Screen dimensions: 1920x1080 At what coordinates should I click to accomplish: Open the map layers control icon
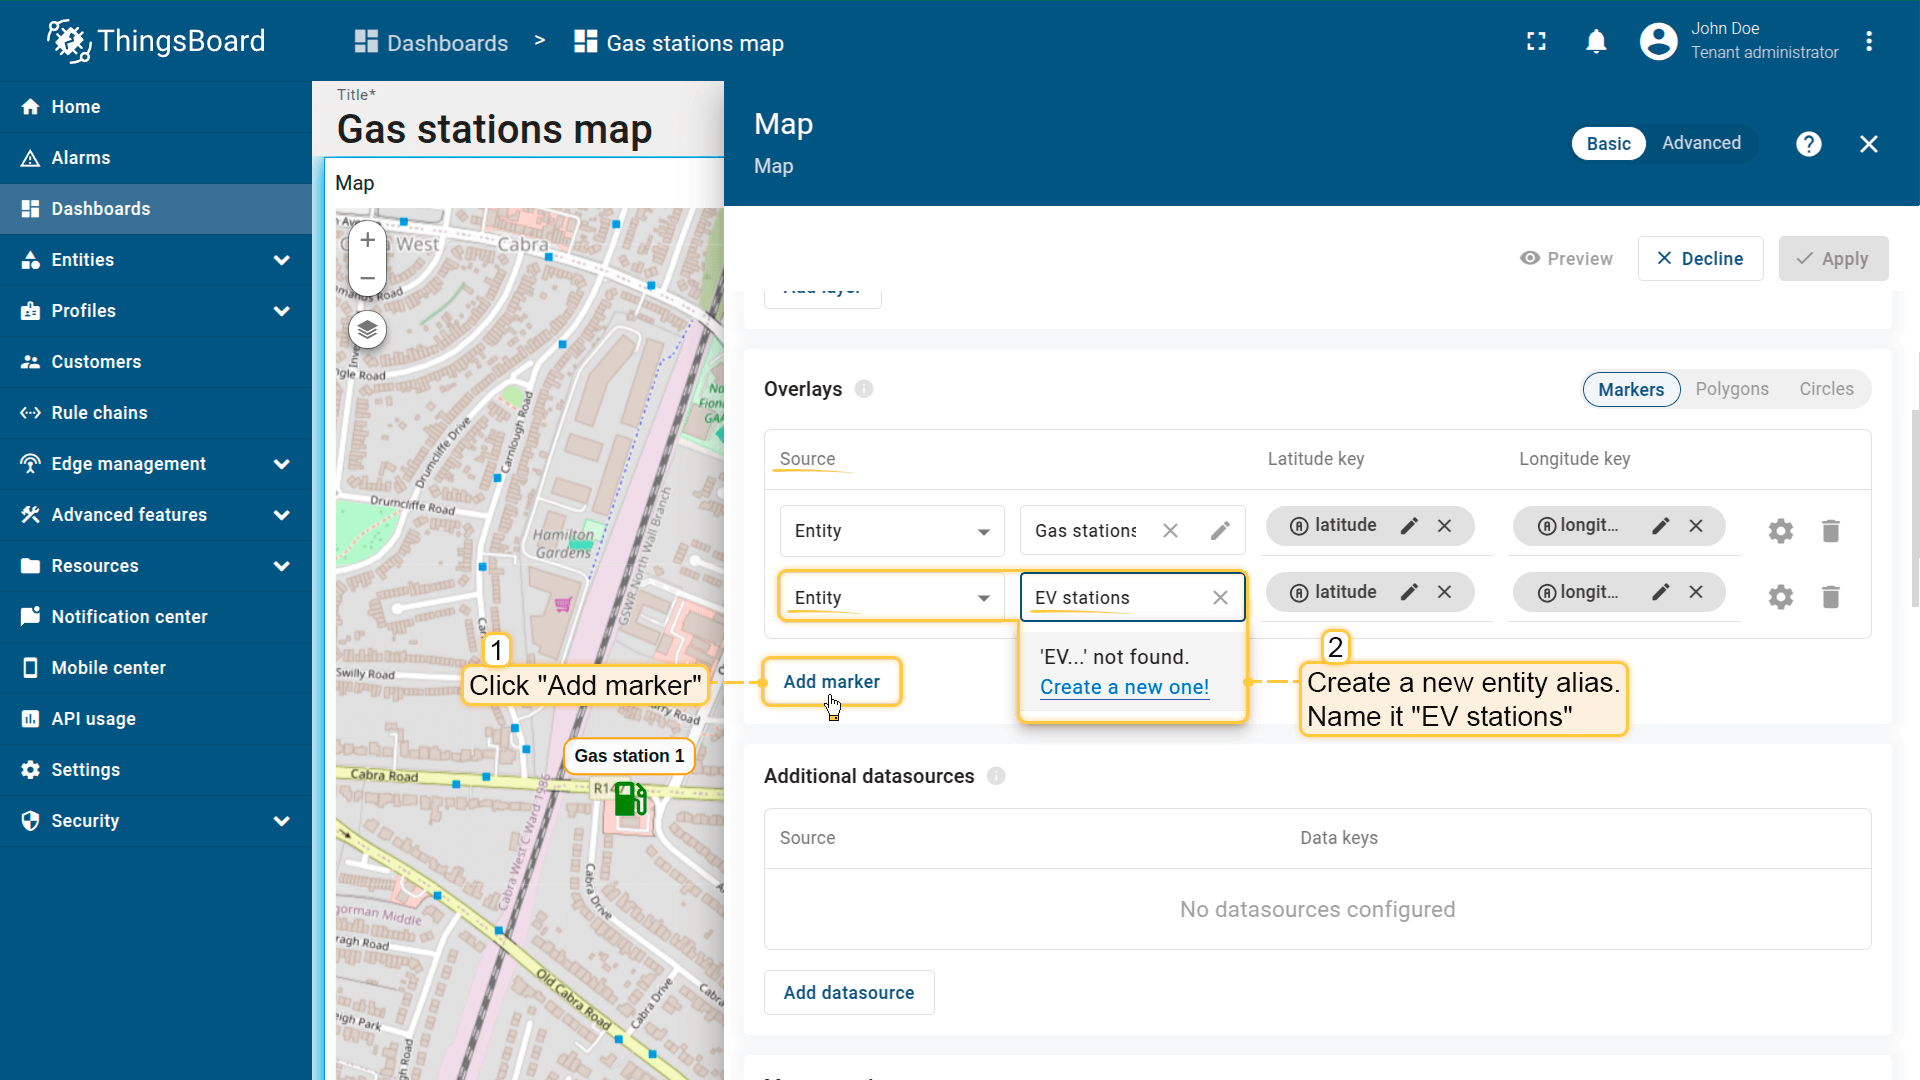pos(367,329)
